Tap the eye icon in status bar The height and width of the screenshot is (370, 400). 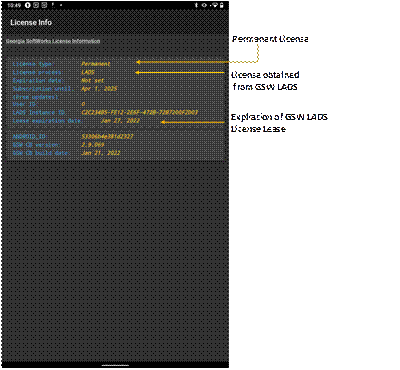pyautogui.click(x=204, y=5)
